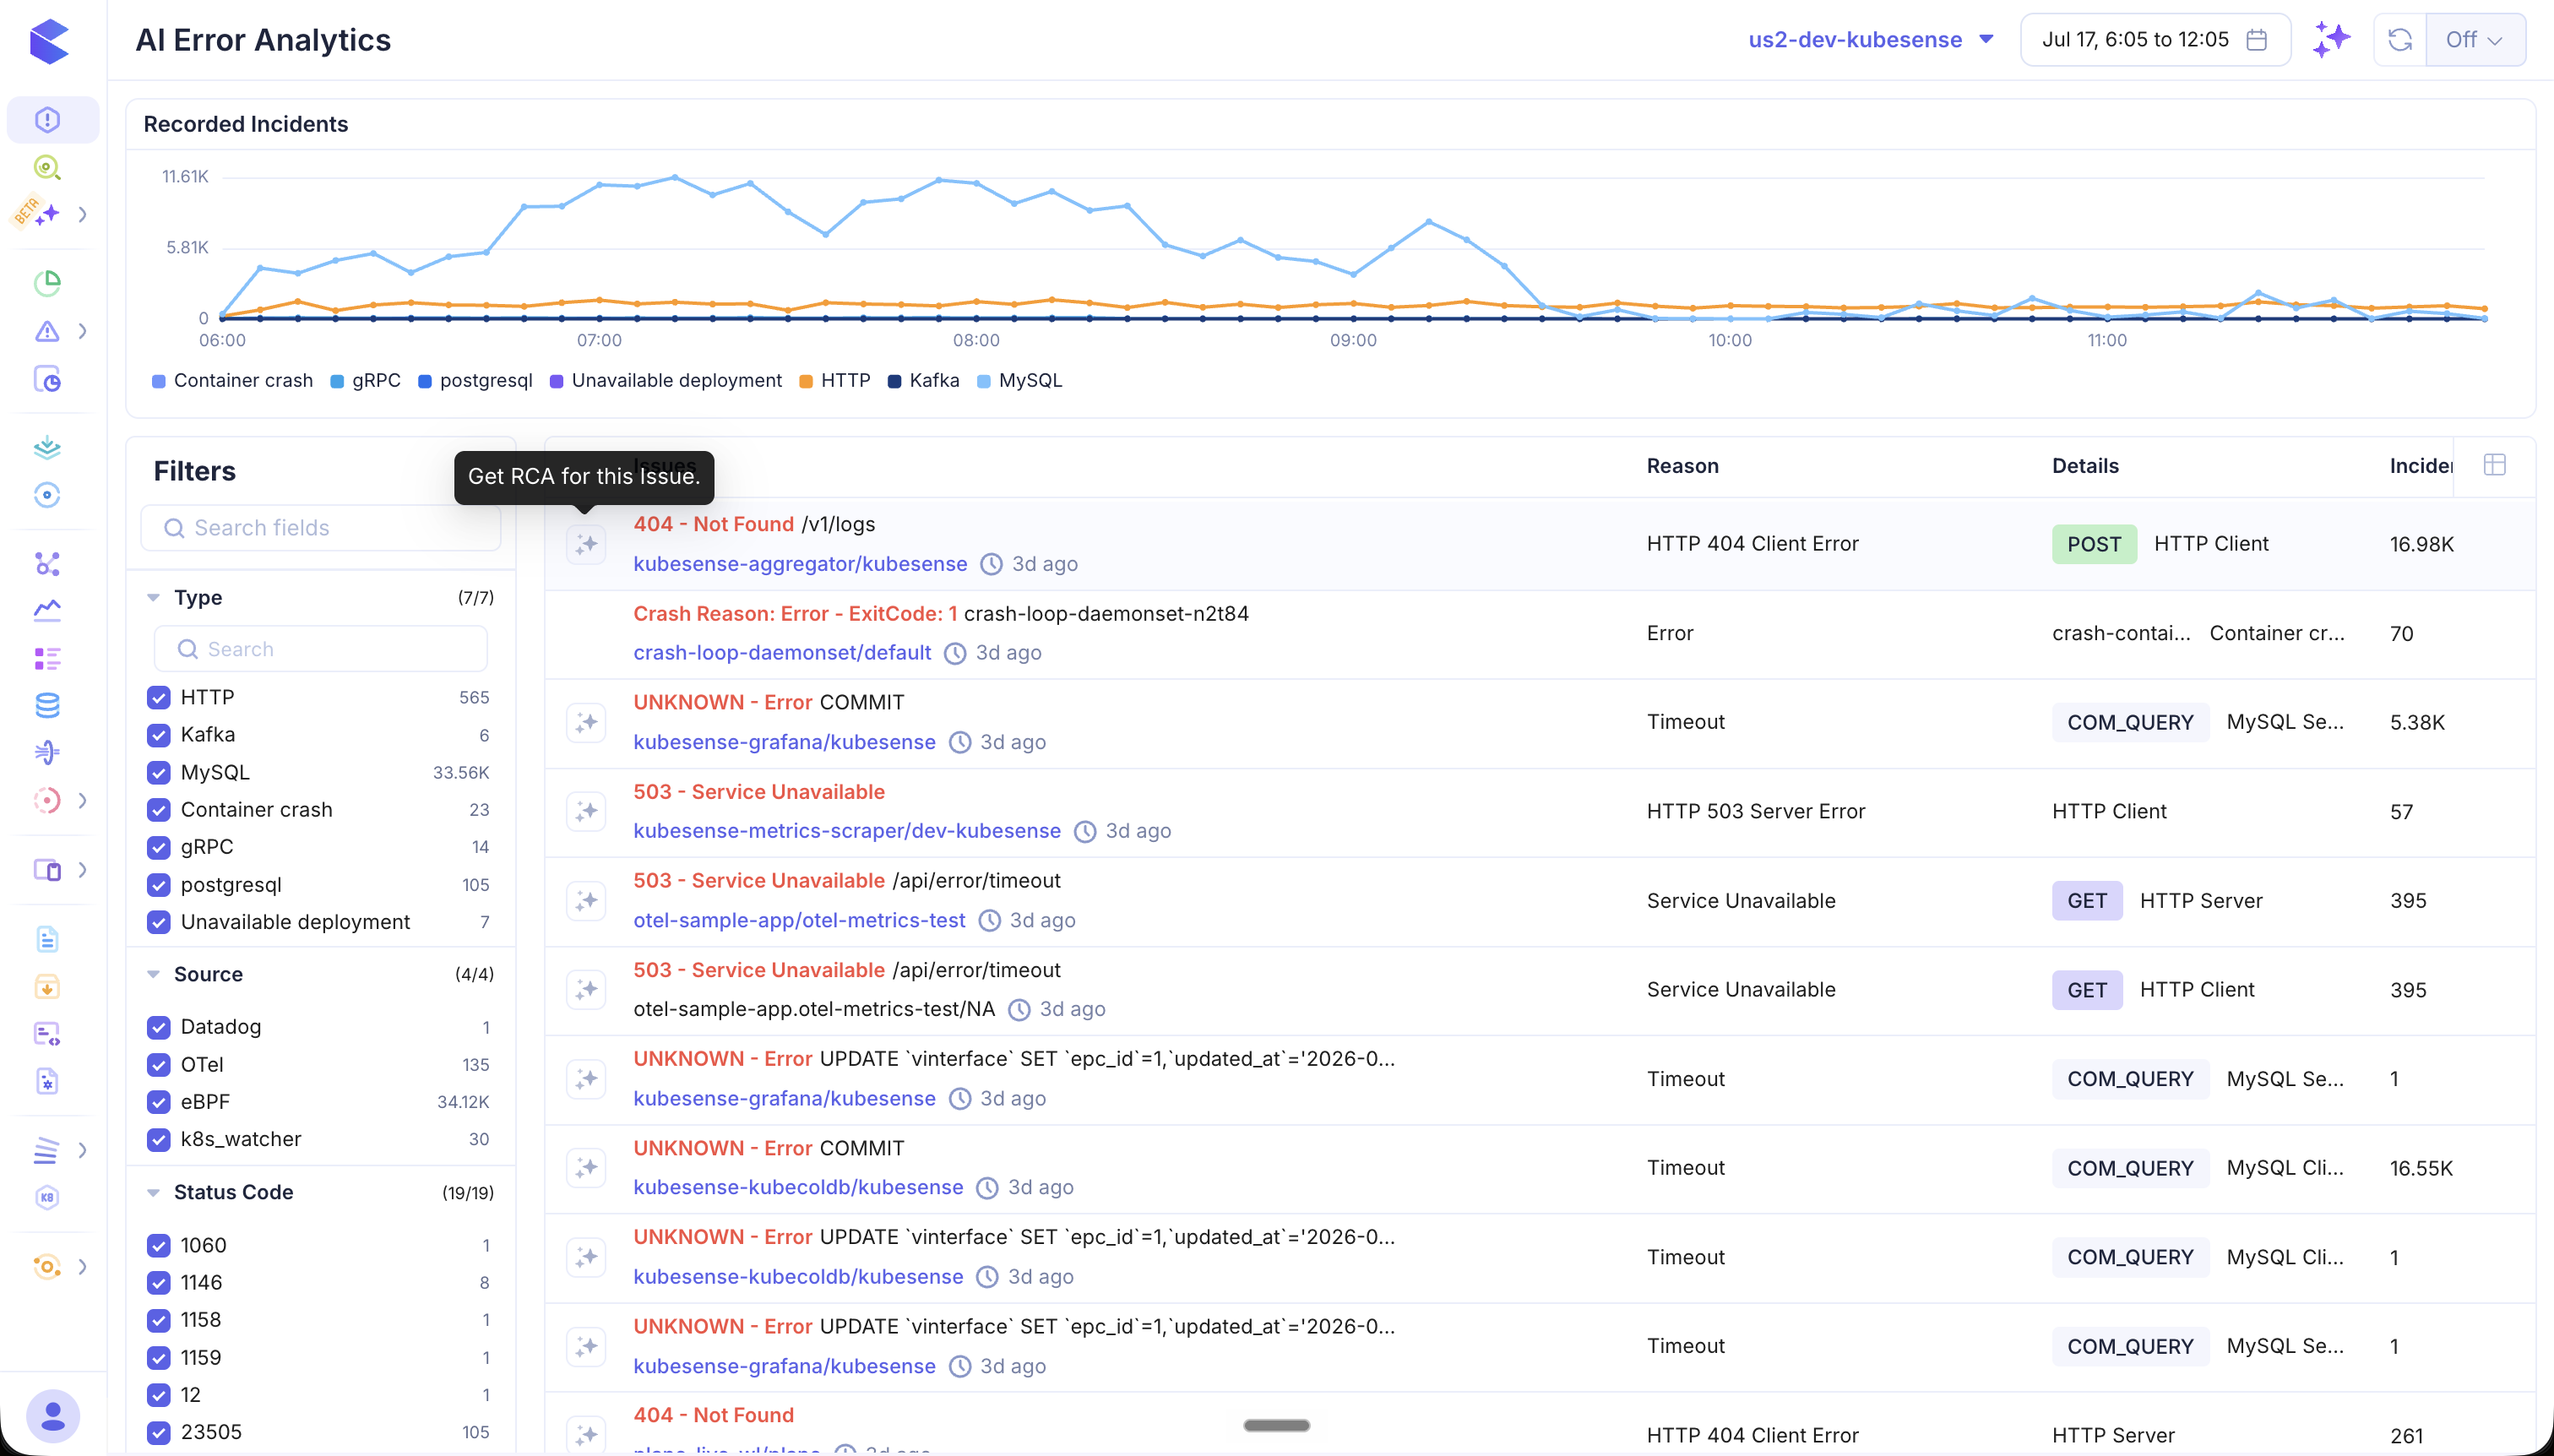Open the topology nodes sidebar icon
Screen dimensions: 2554x1456
47,564
